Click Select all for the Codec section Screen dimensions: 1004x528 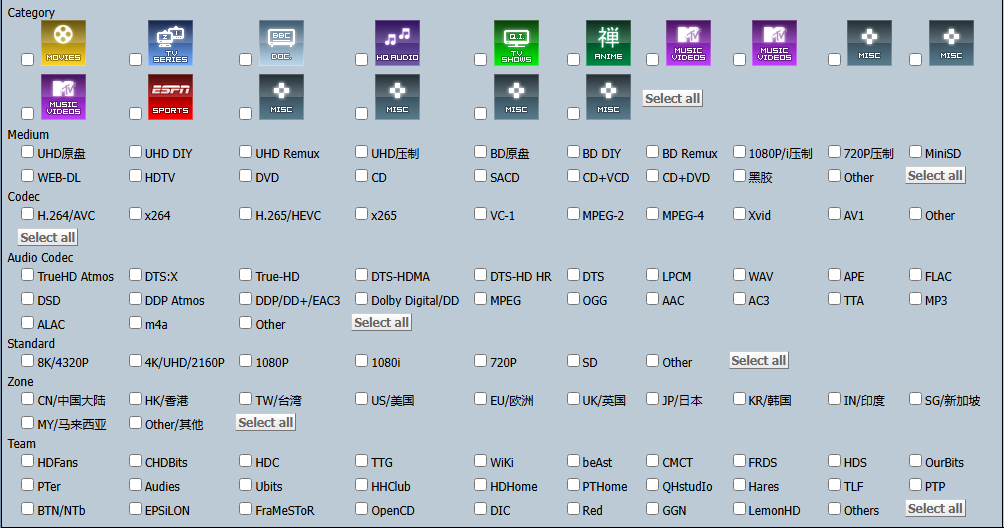(47, 237)
